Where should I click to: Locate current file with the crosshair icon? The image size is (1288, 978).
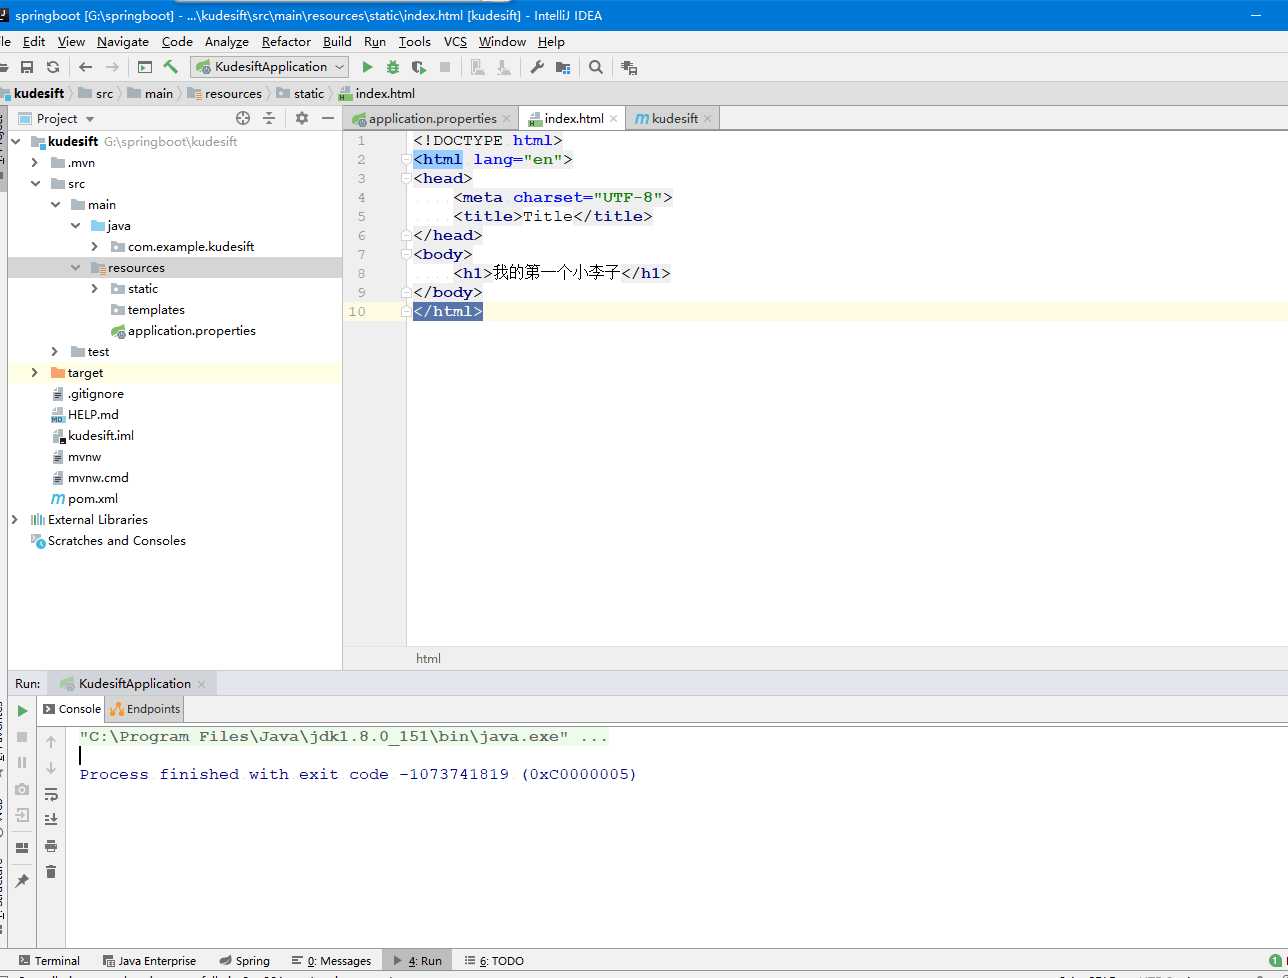(242, 118)
